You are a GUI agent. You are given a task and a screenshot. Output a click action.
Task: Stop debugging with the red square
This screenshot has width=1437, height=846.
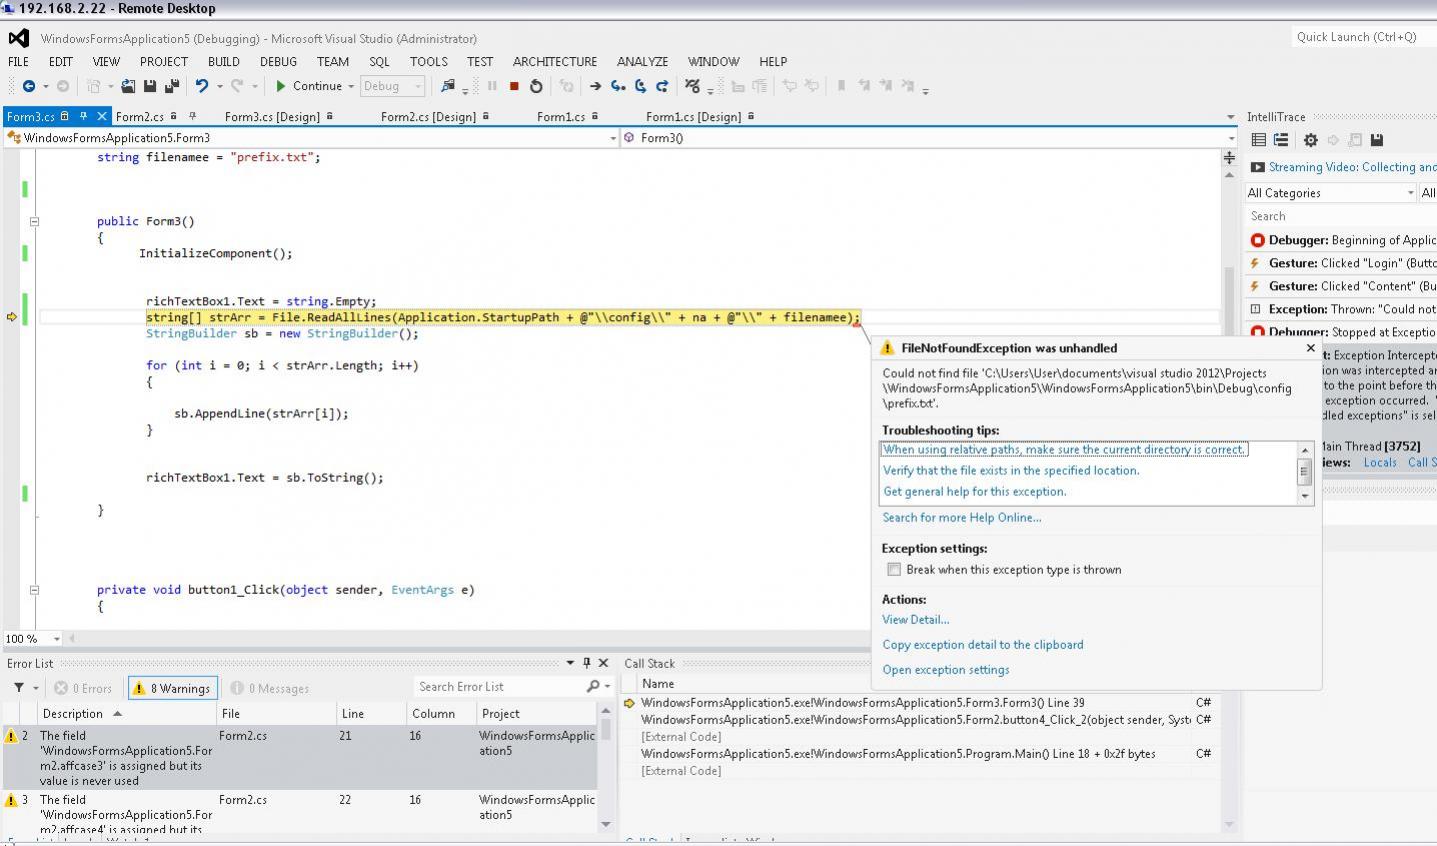514,86
